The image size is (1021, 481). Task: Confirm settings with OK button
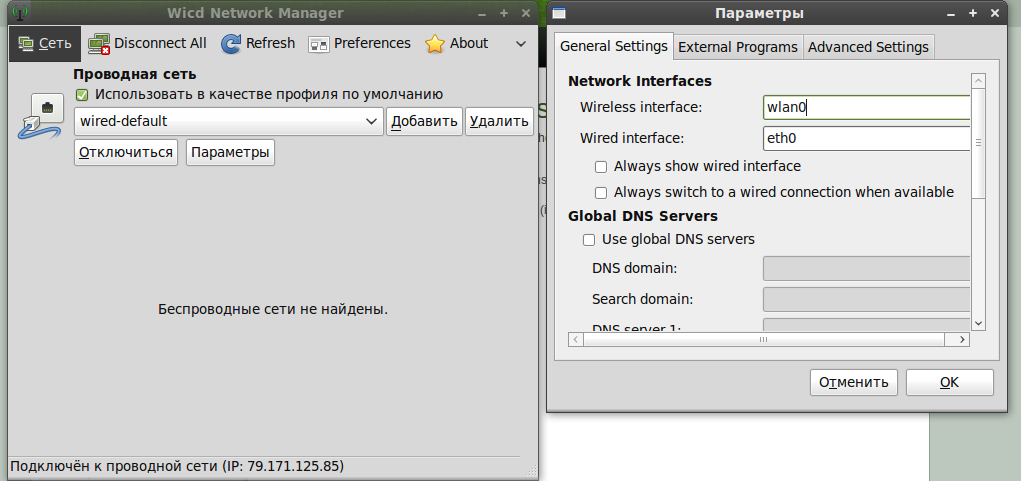click(x=949, y=382)
